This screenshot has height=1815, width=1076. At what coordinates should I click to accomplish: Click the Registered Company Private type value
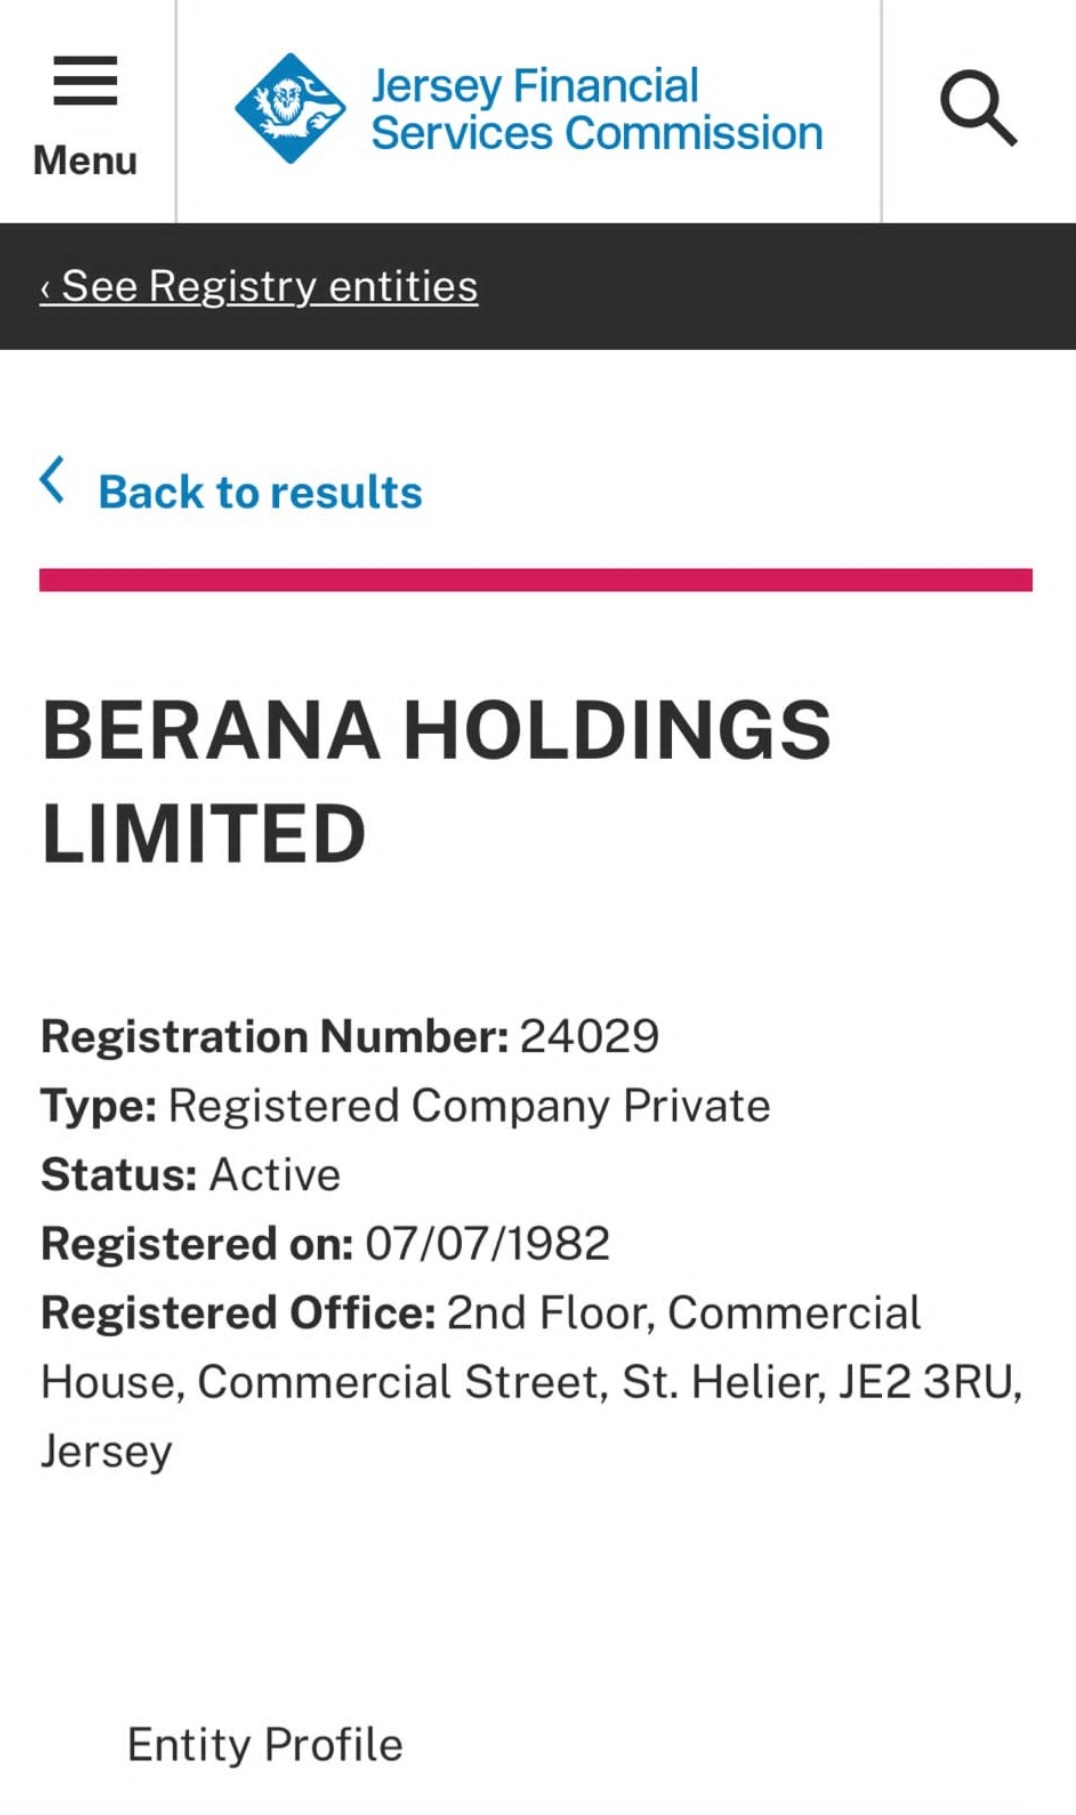pyautogui.click(x=469, y=1106)
